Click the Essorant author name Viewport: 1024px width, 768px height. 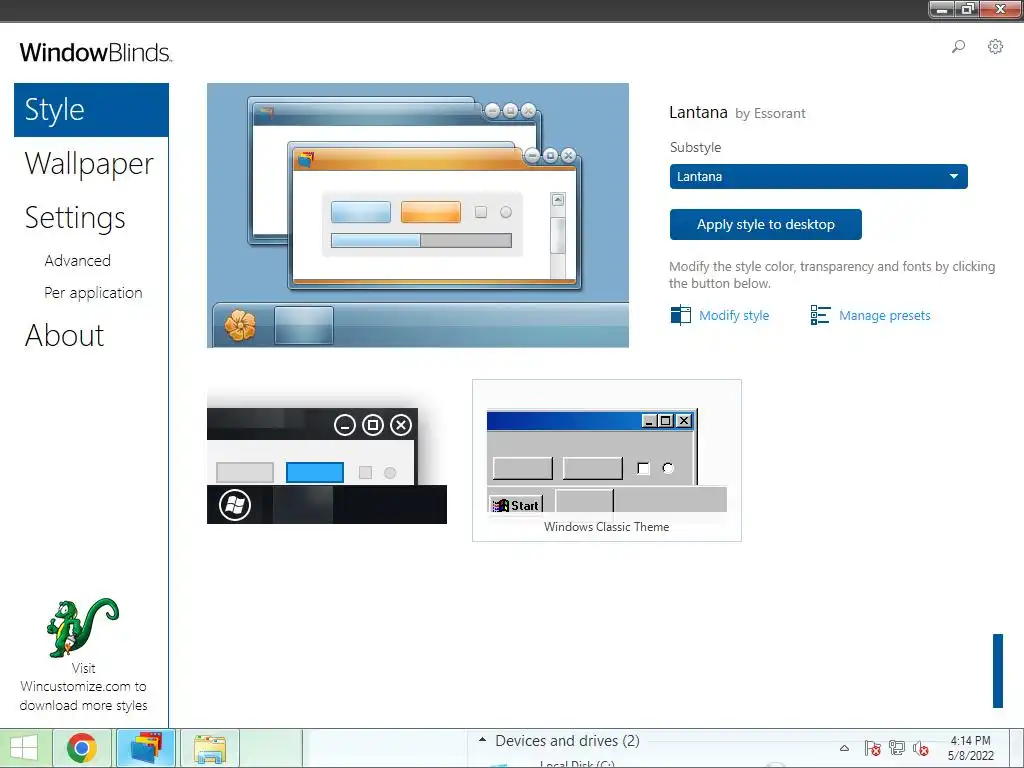(779, 114)
